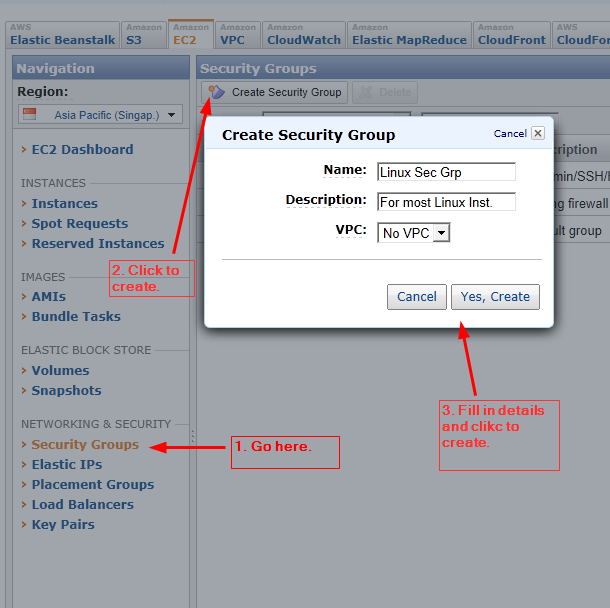Click the Delete toolbar button

(x=385, y=92)
